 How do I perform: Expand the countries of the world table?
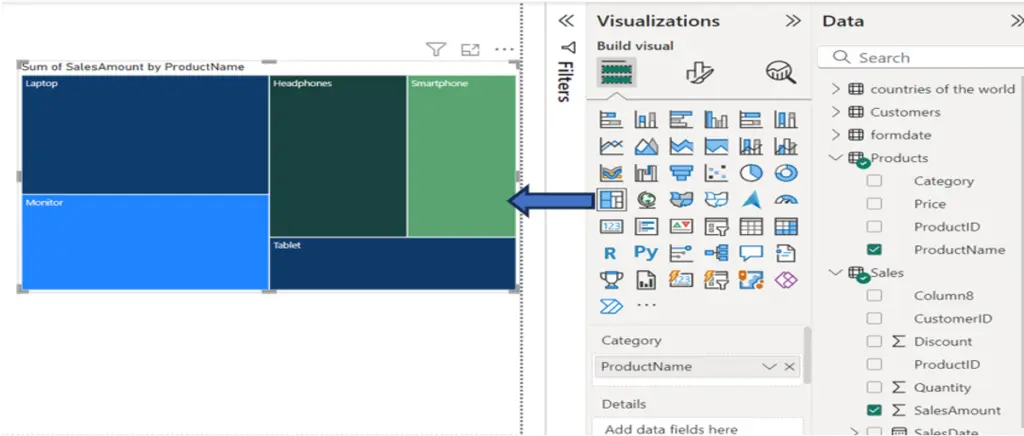click(836, 89)
